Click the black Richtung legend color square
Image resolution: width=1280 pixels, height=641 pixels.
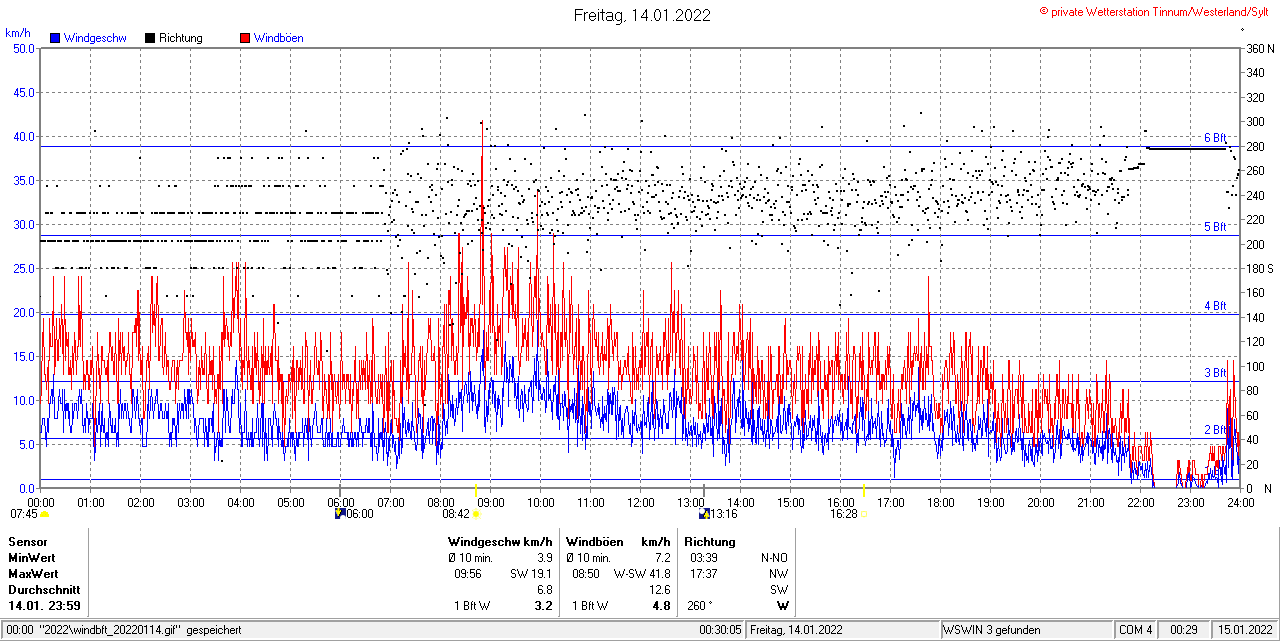tap(150, 38)
